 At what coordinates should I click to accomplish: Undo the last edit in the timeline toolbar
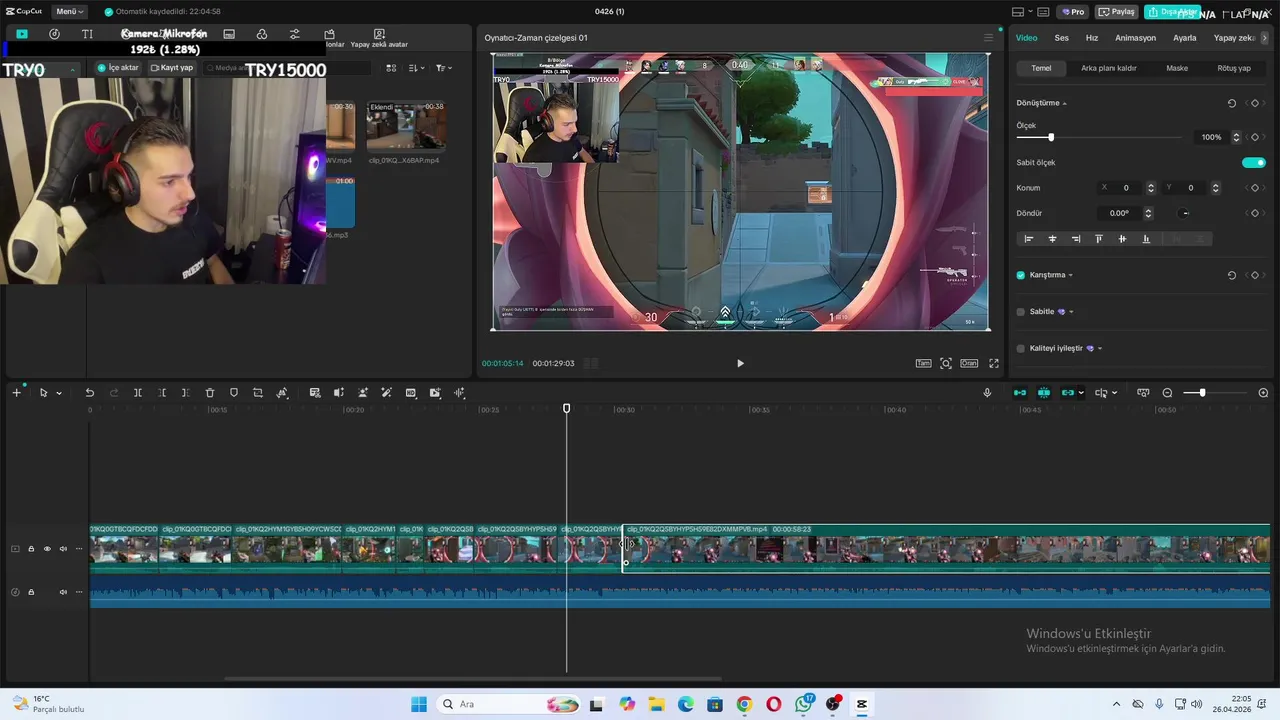pyautogui.click(x=90, y=393)
